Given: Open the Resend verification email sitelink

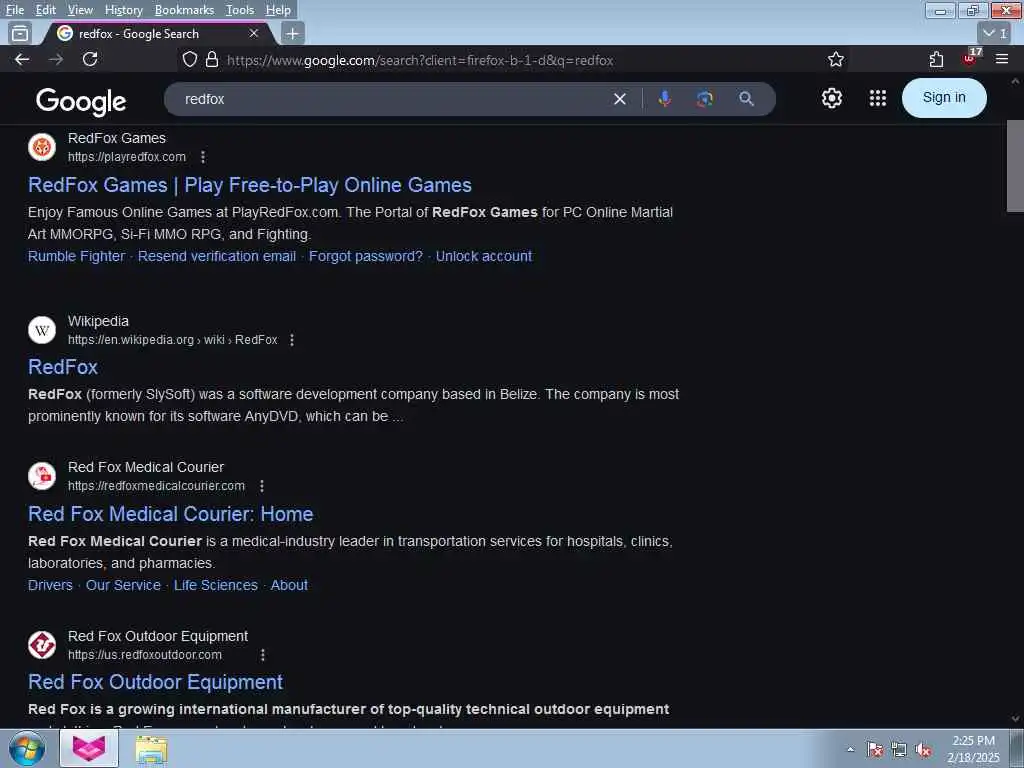Looking at the screenshot, I should (x=217, y=256).
